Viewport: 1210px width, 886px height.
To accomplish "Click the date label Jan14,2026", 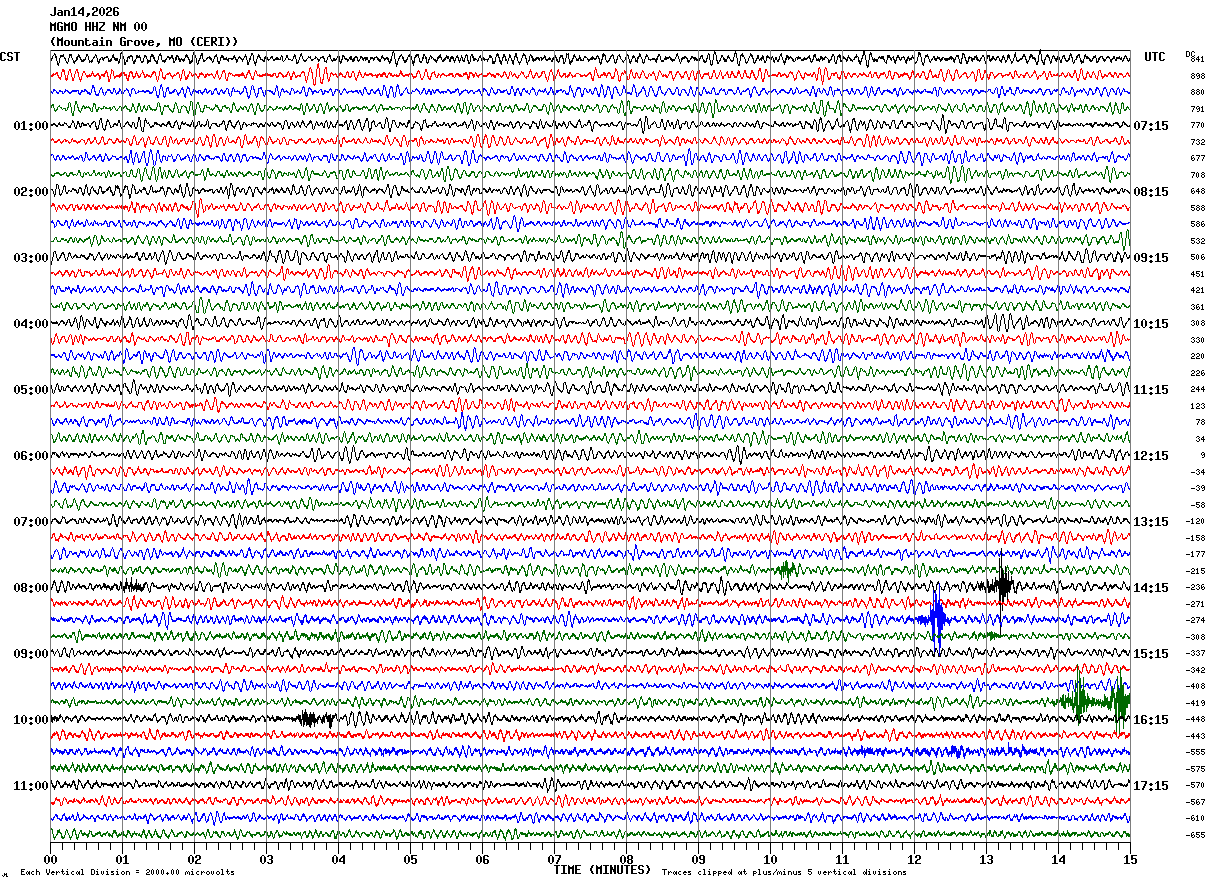I will (84, 12).
